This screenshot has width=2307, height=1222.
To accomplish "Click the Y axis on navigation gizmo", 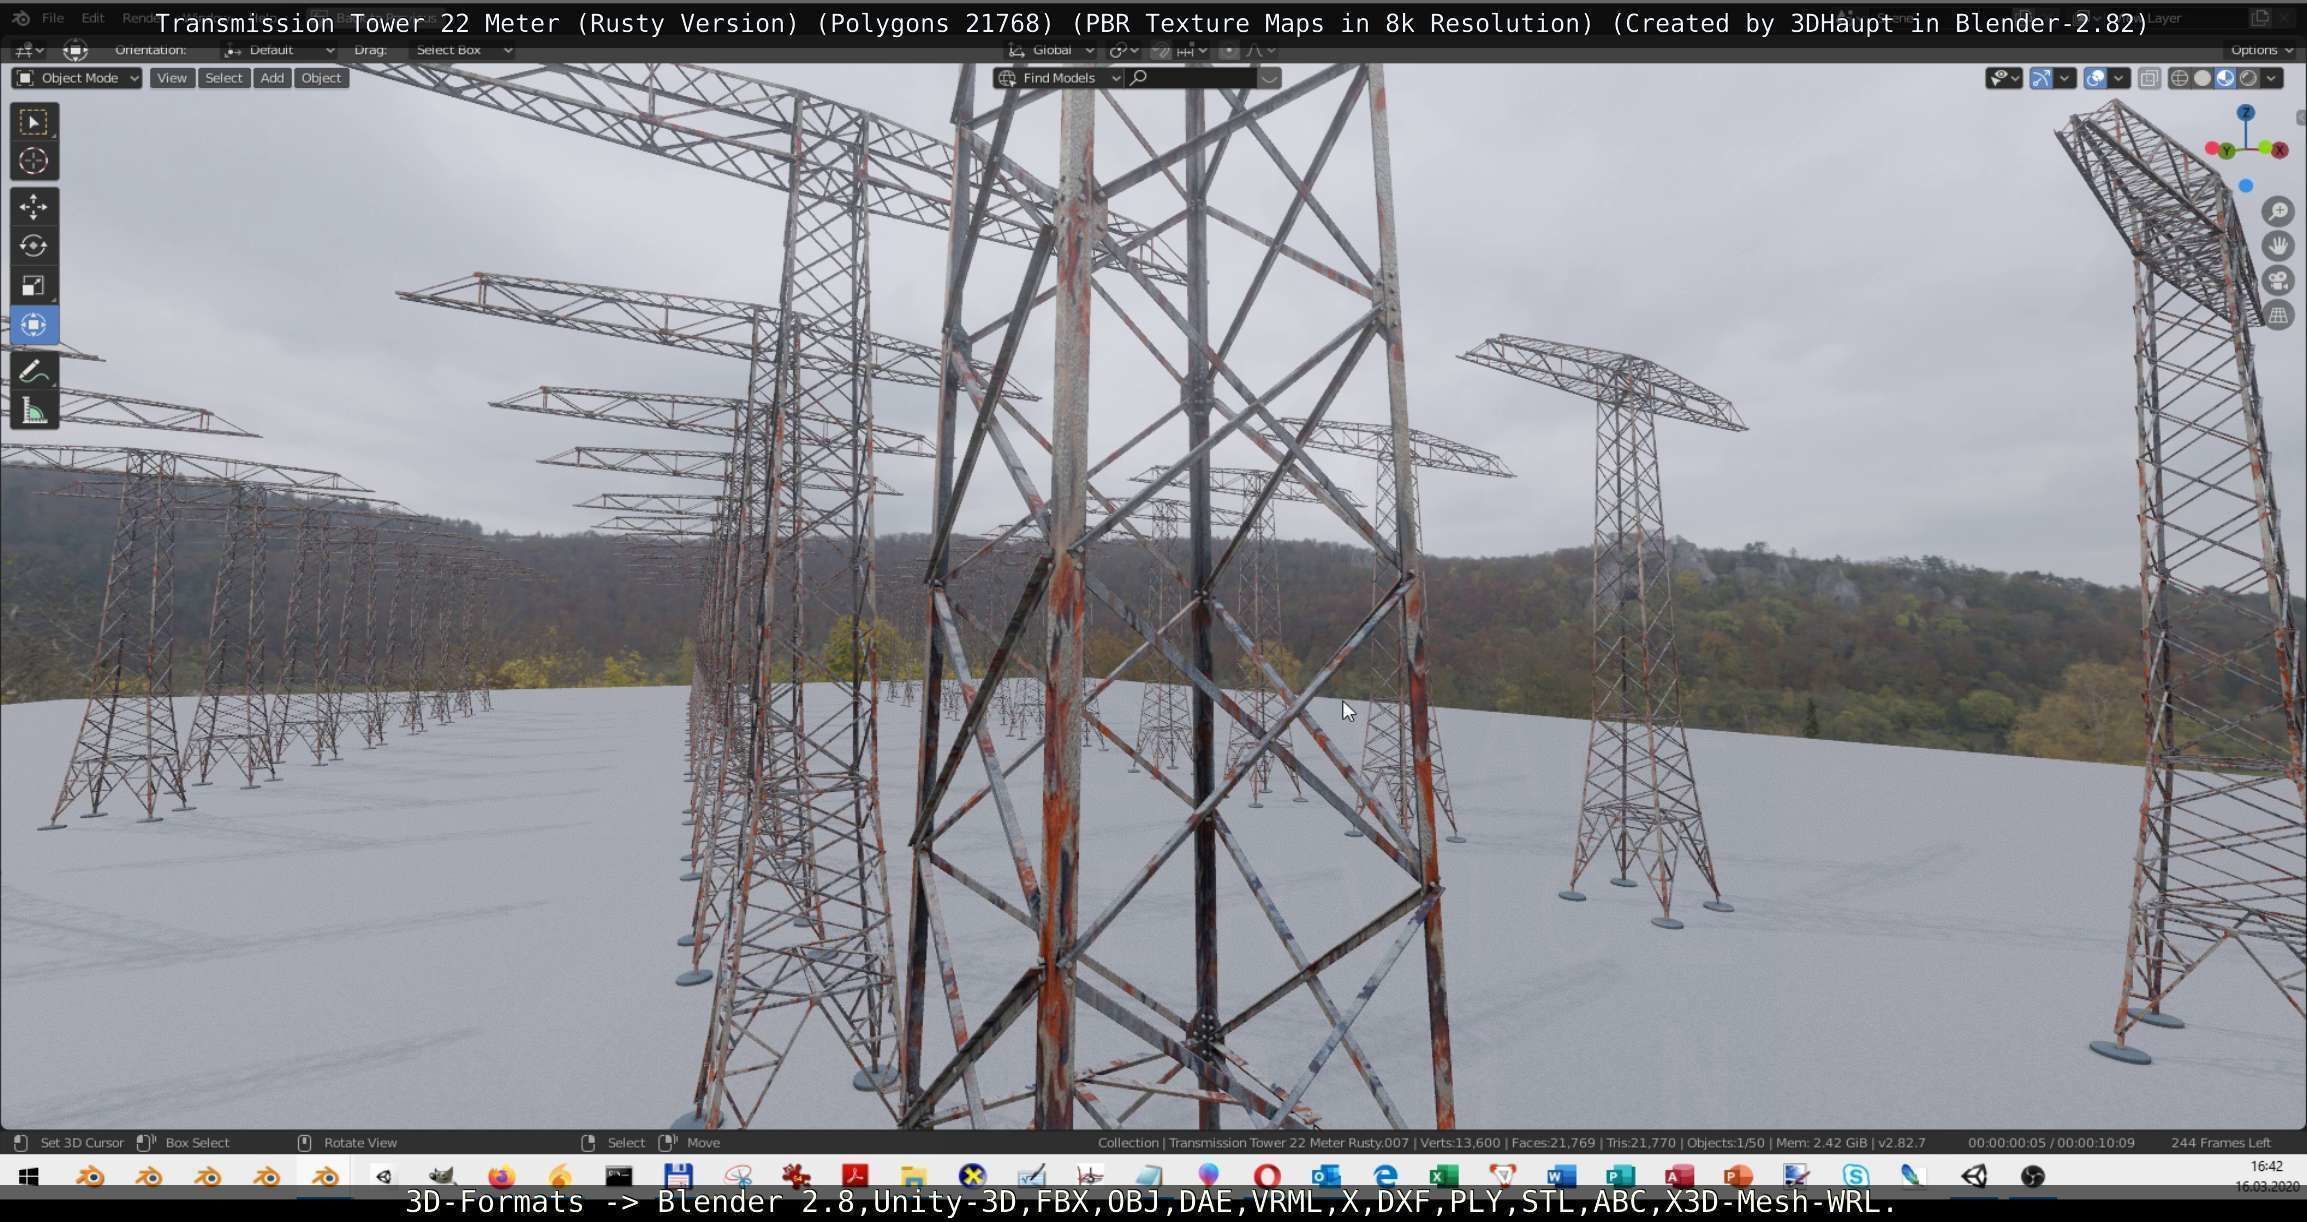I will click(x=2226, y=150).
